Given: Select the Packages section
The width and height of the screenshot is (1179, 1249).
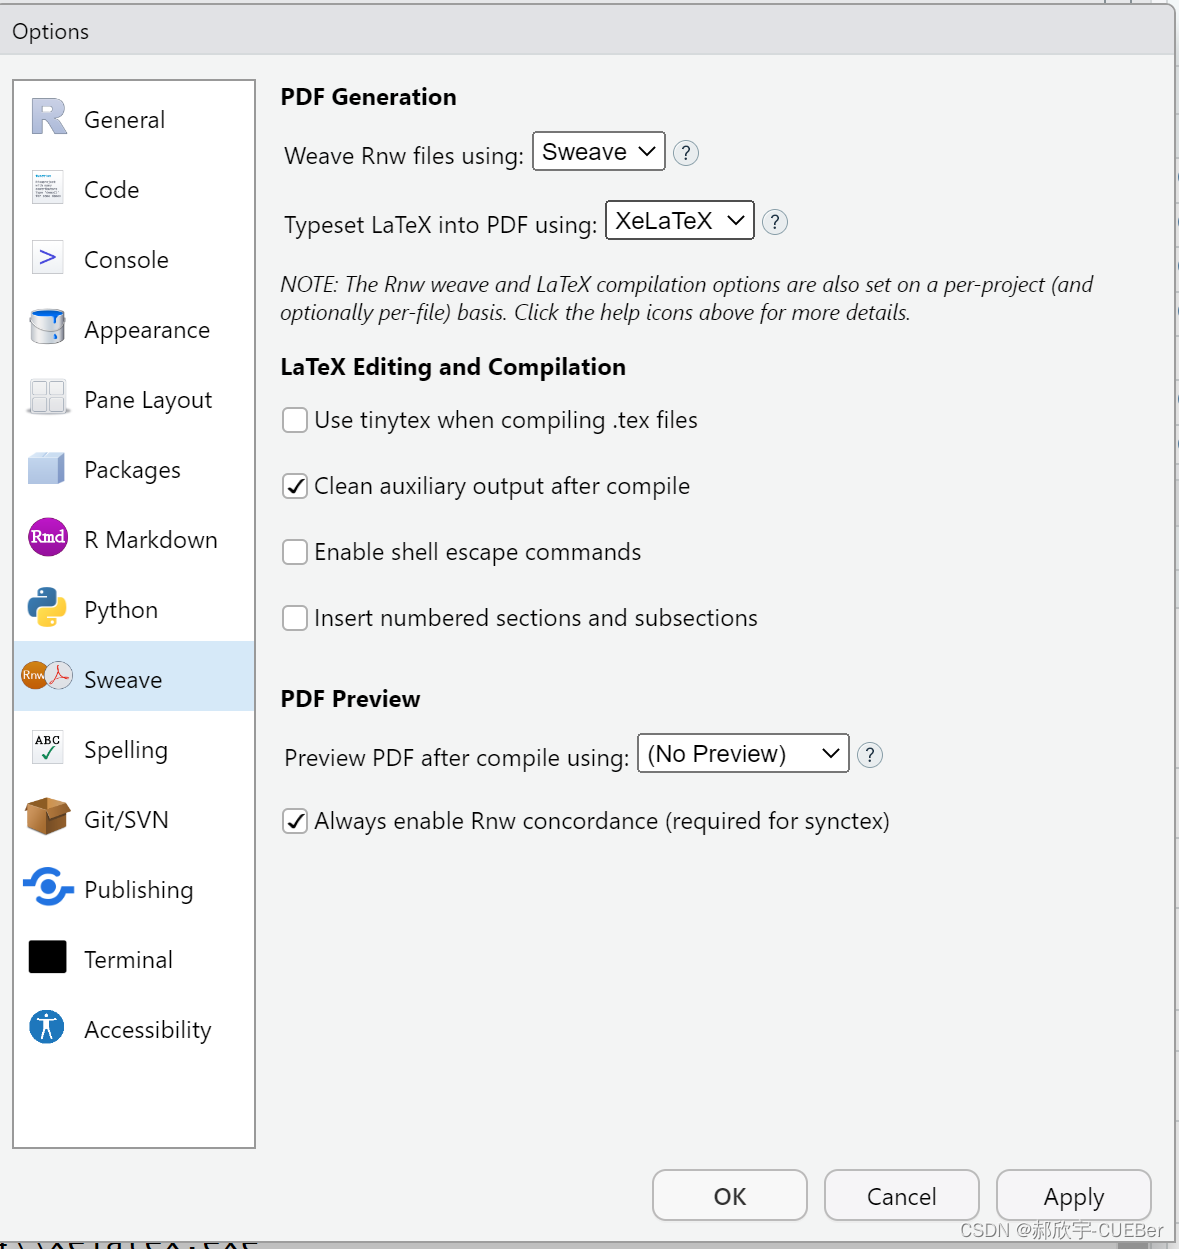Looking at the screenshot, I should tap(132, 470).
